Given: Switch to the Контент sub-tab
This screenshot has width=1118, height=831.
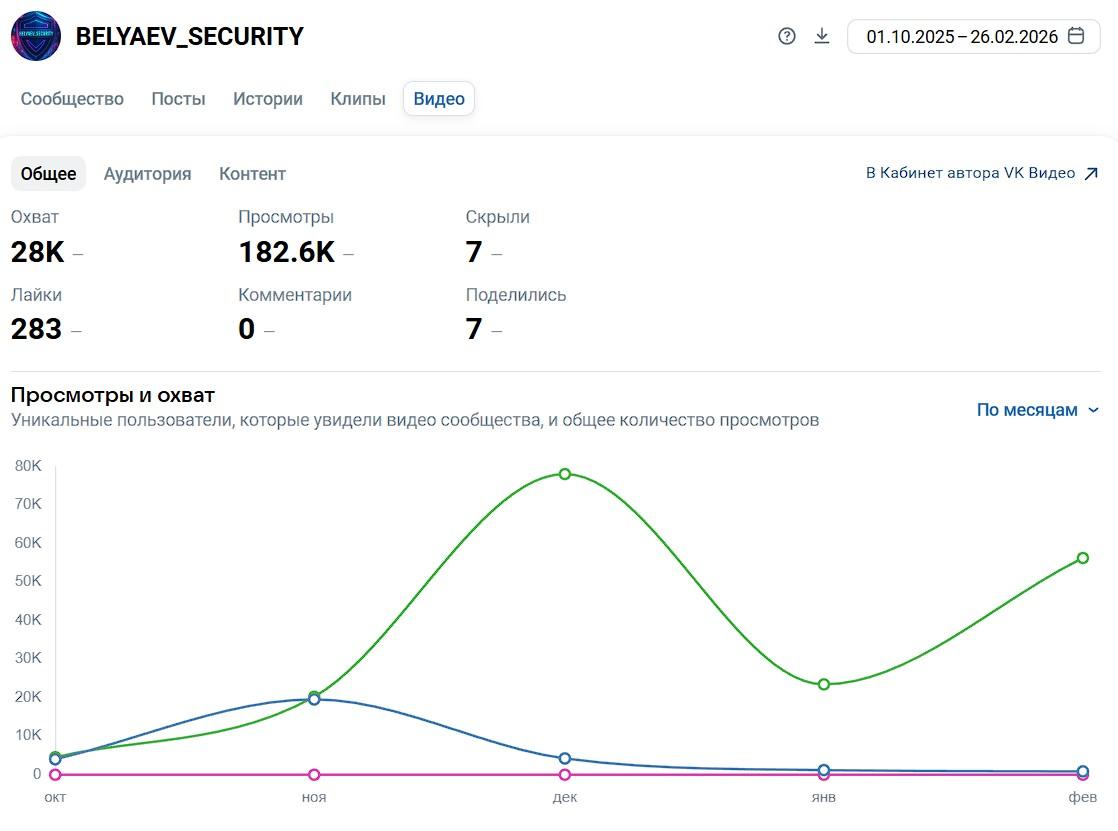Looking at the screenshot, I should (252, 174).
